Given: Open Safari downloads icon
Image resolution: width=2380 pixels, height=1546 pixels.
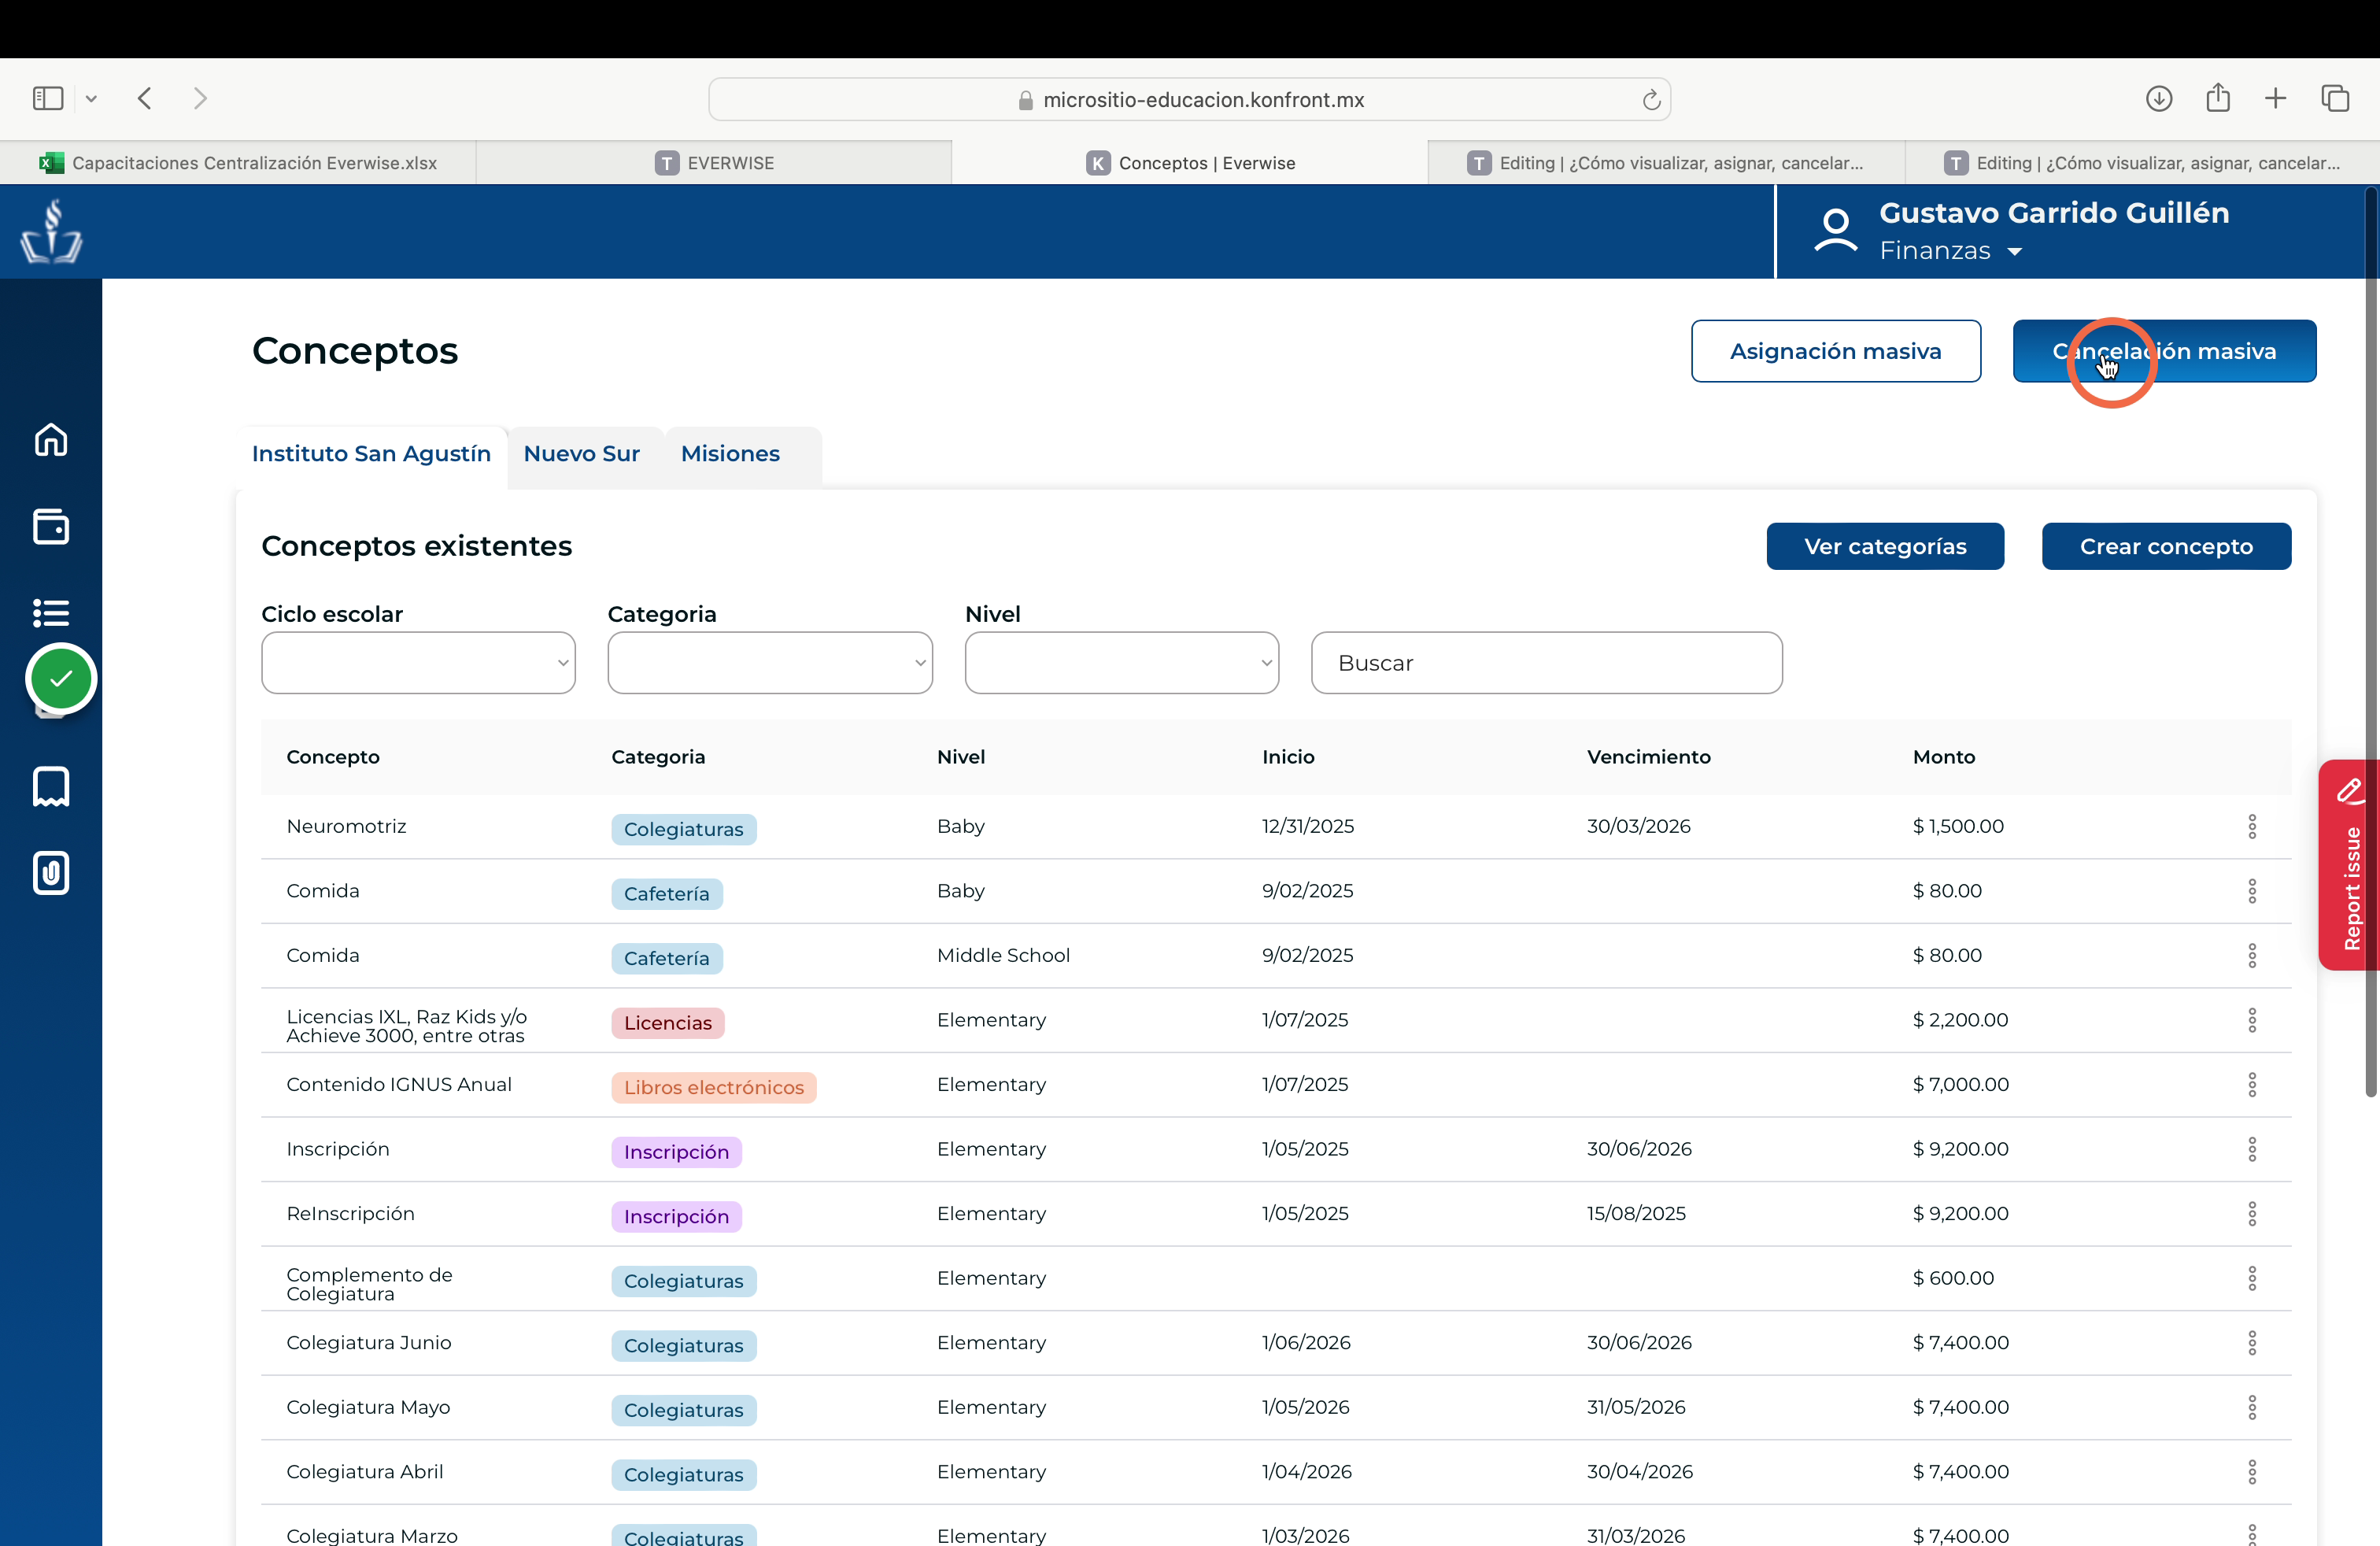Looking at the screenshot, I should [2159, 98].
